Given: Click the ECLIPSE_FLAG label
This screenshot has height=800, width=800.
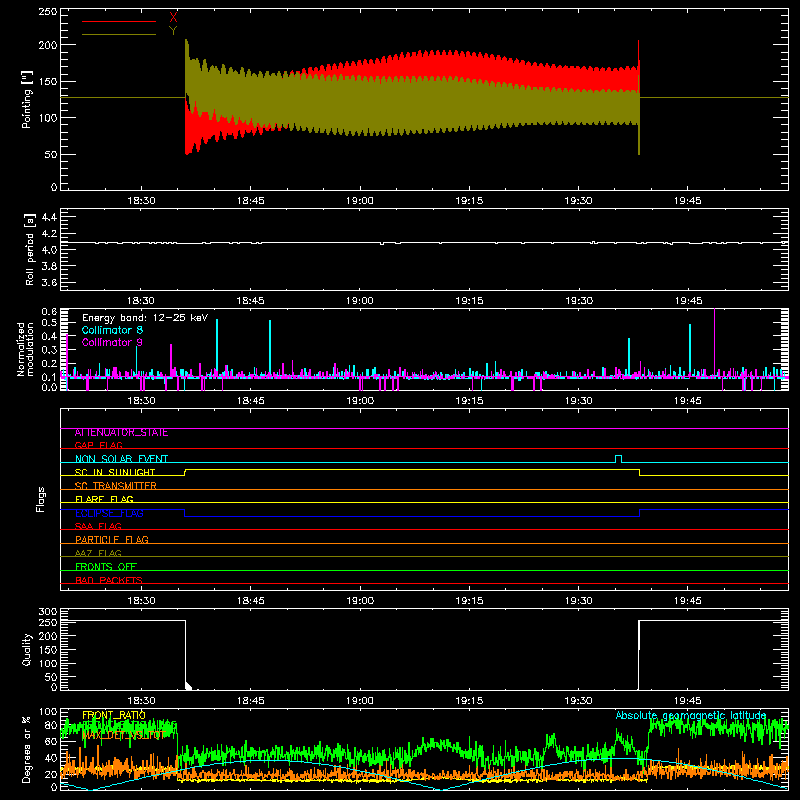Looking at the screenshot, I should (109, 513).
